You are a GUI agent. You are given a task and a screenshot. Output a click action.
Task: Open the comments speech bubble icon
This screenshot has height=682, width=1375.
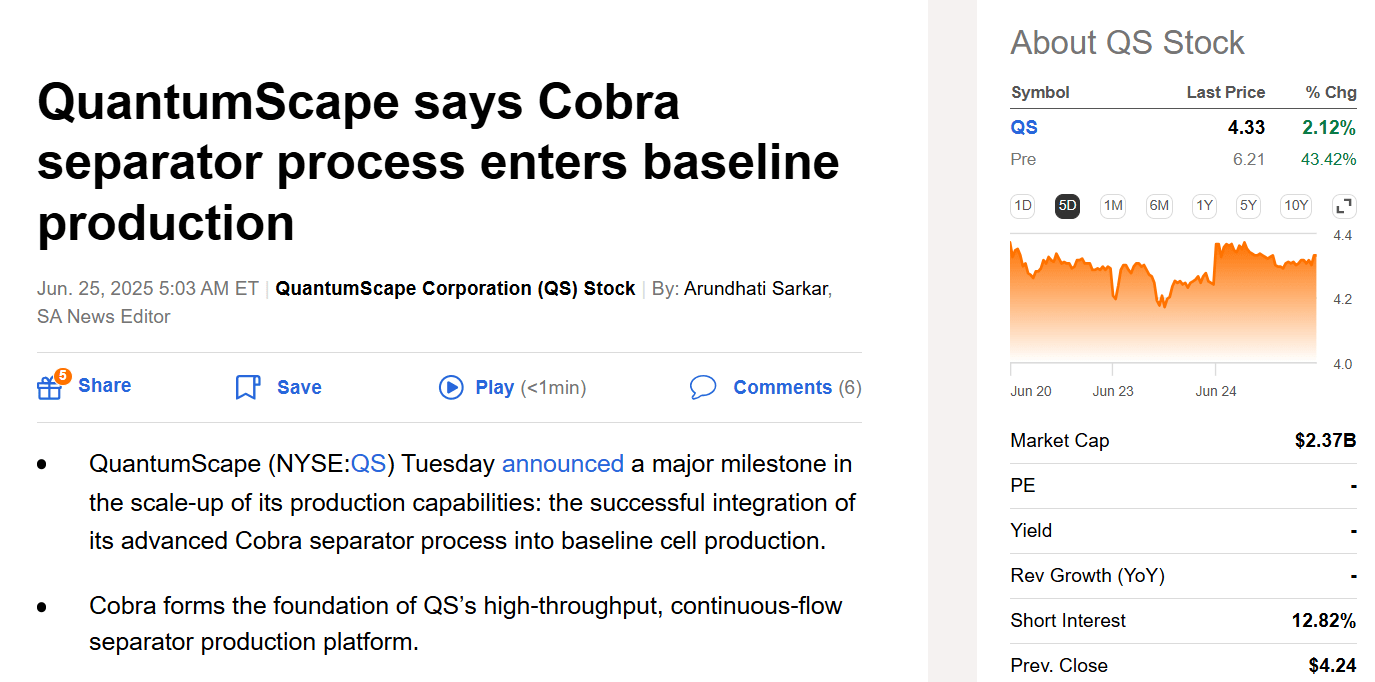[704, 387]
